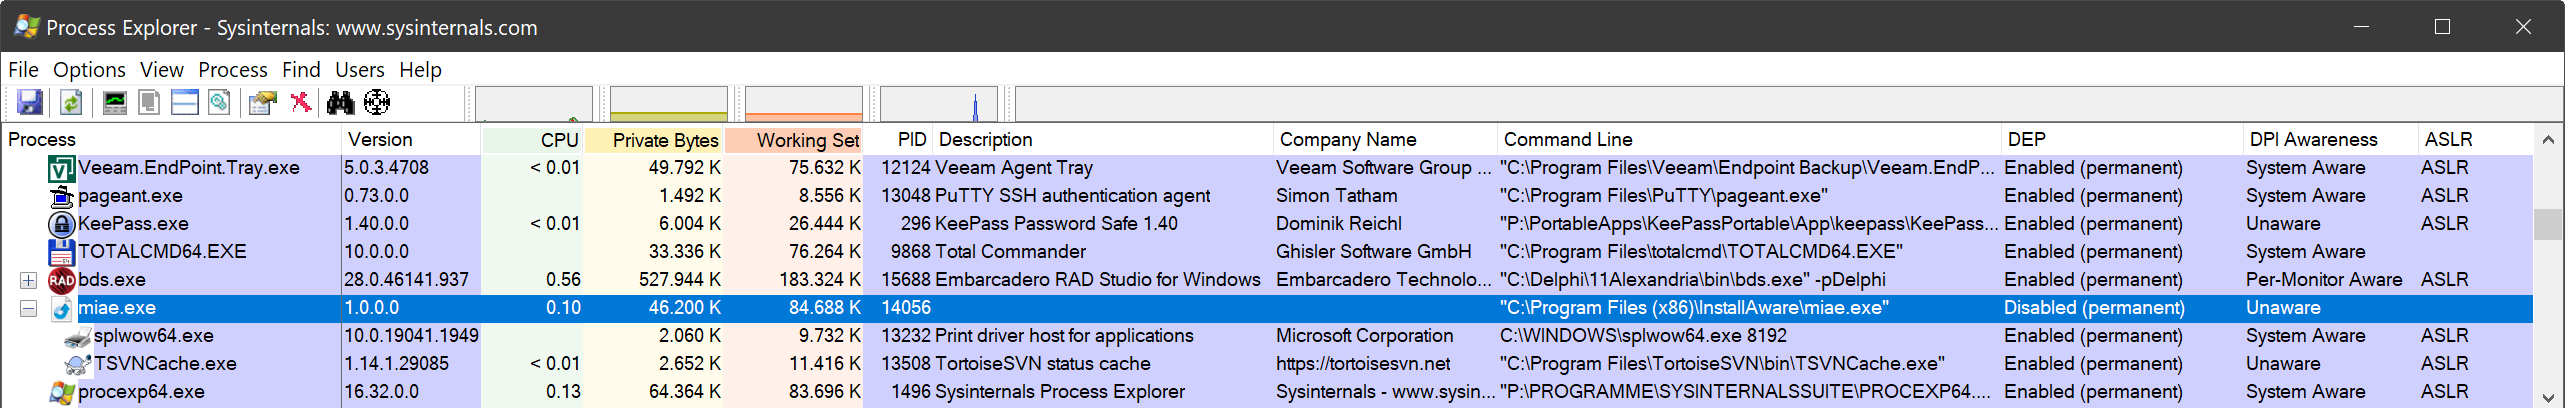
Task: Click Process Explorer title bar icon
Action: click(27, 27)
